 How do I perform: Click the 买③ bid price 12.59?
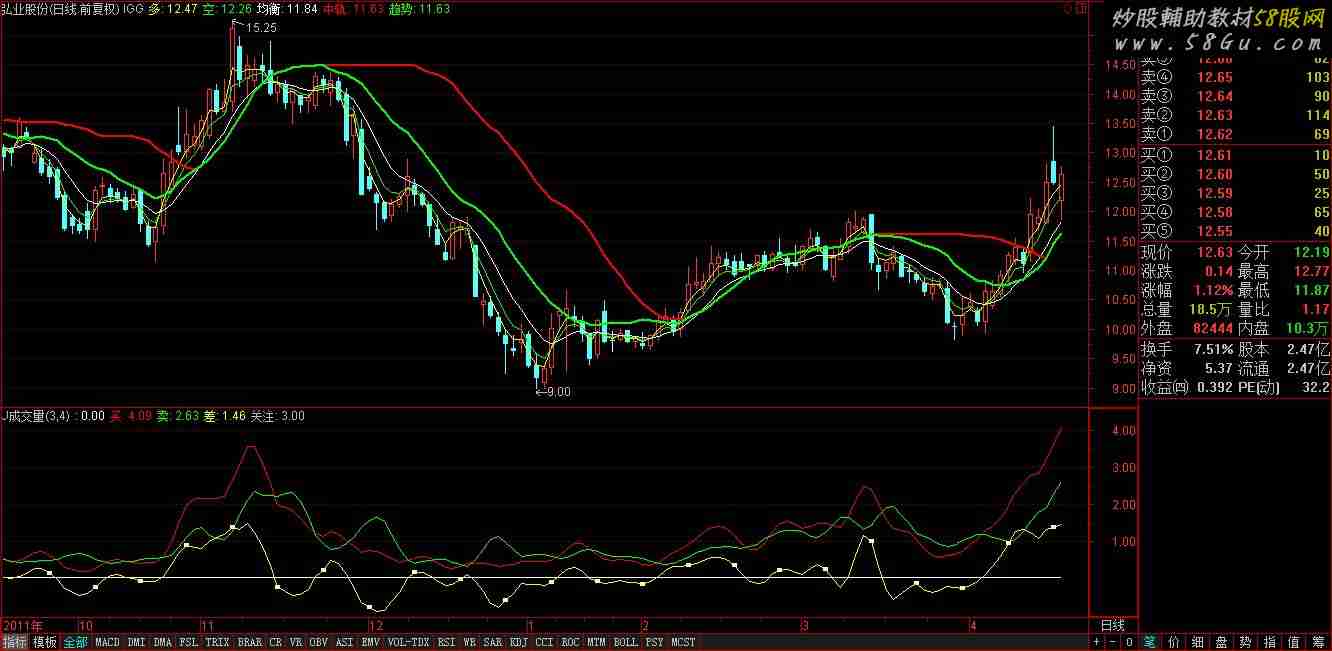tap(1215, 193)
